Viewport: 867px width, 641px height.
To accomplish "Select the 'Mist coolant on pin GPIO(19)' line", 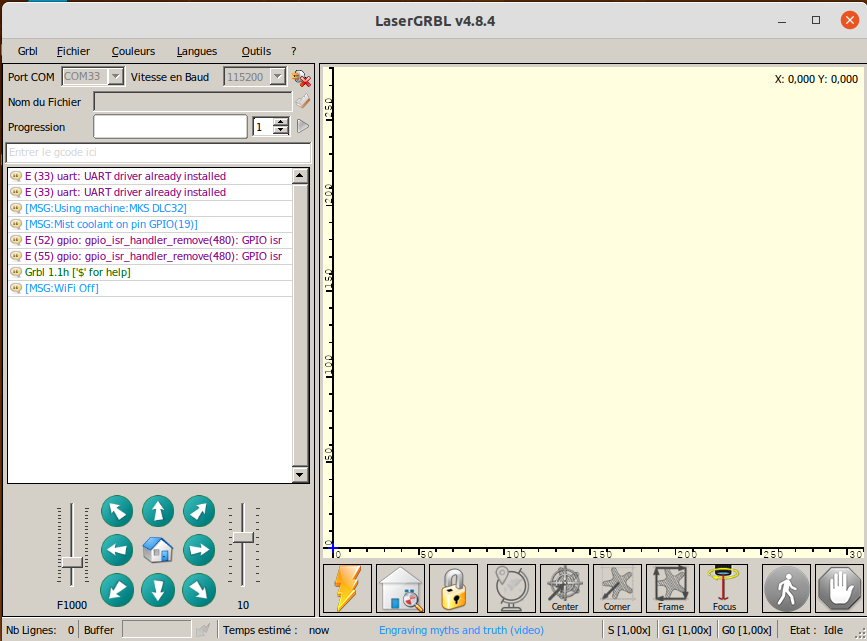I will point(150,224).
